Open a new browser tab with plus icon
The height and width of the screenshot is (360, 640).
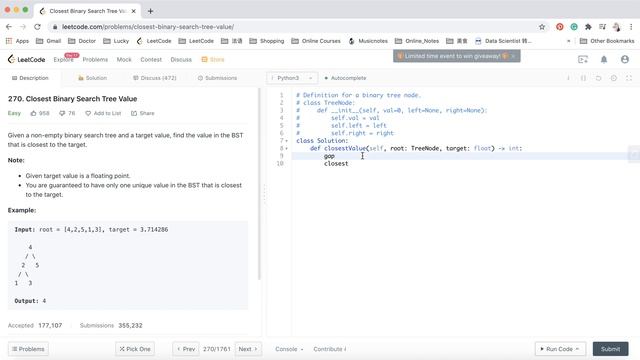[150, 11]
